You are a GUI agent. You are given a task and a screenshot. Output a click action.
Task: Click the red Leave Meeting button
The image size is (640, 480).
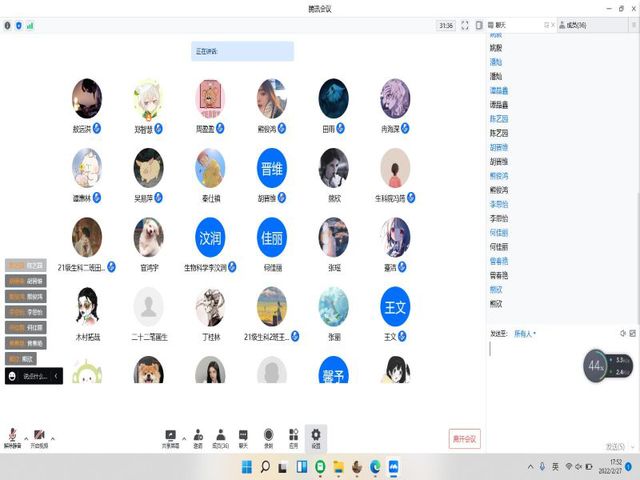(x=465, y=438)
